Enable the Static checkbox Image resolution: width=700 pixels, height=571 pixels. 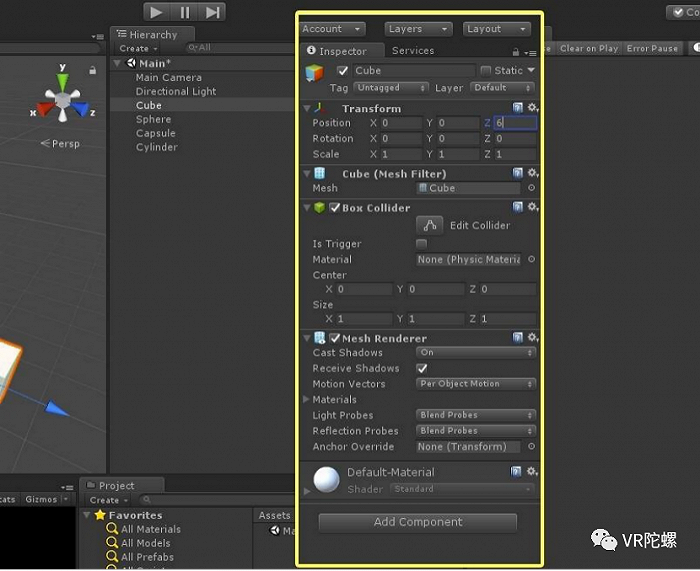coord(485,71)
